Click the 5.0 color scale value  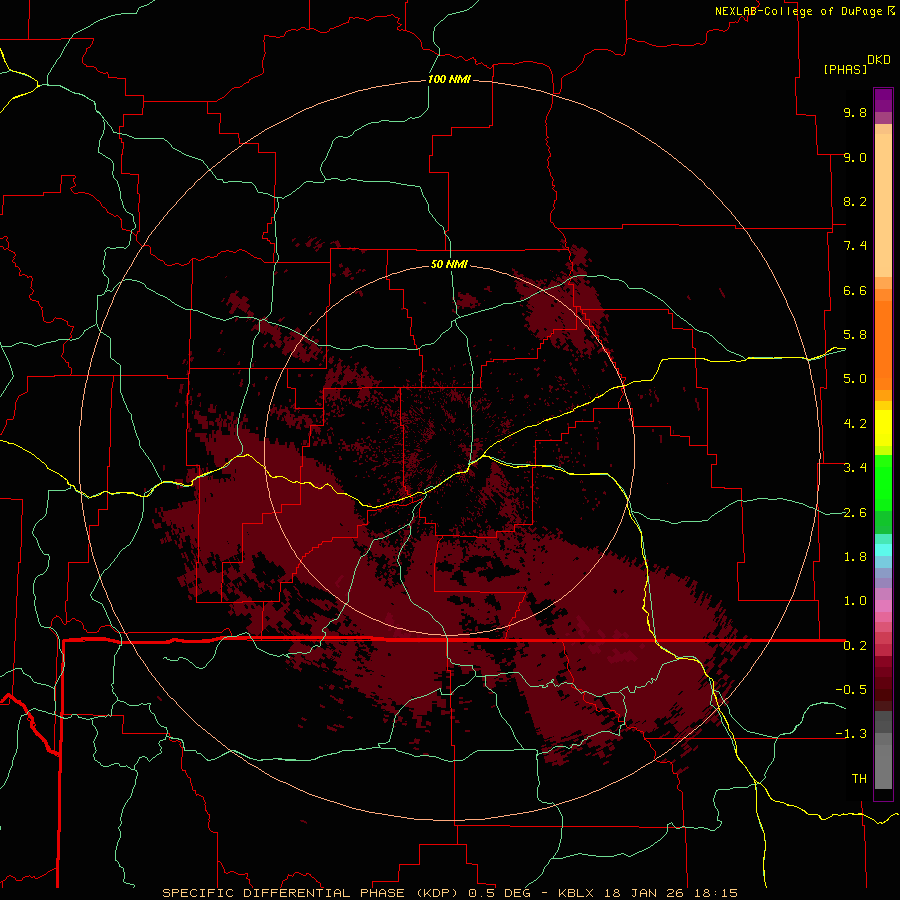tap(855, 379)
